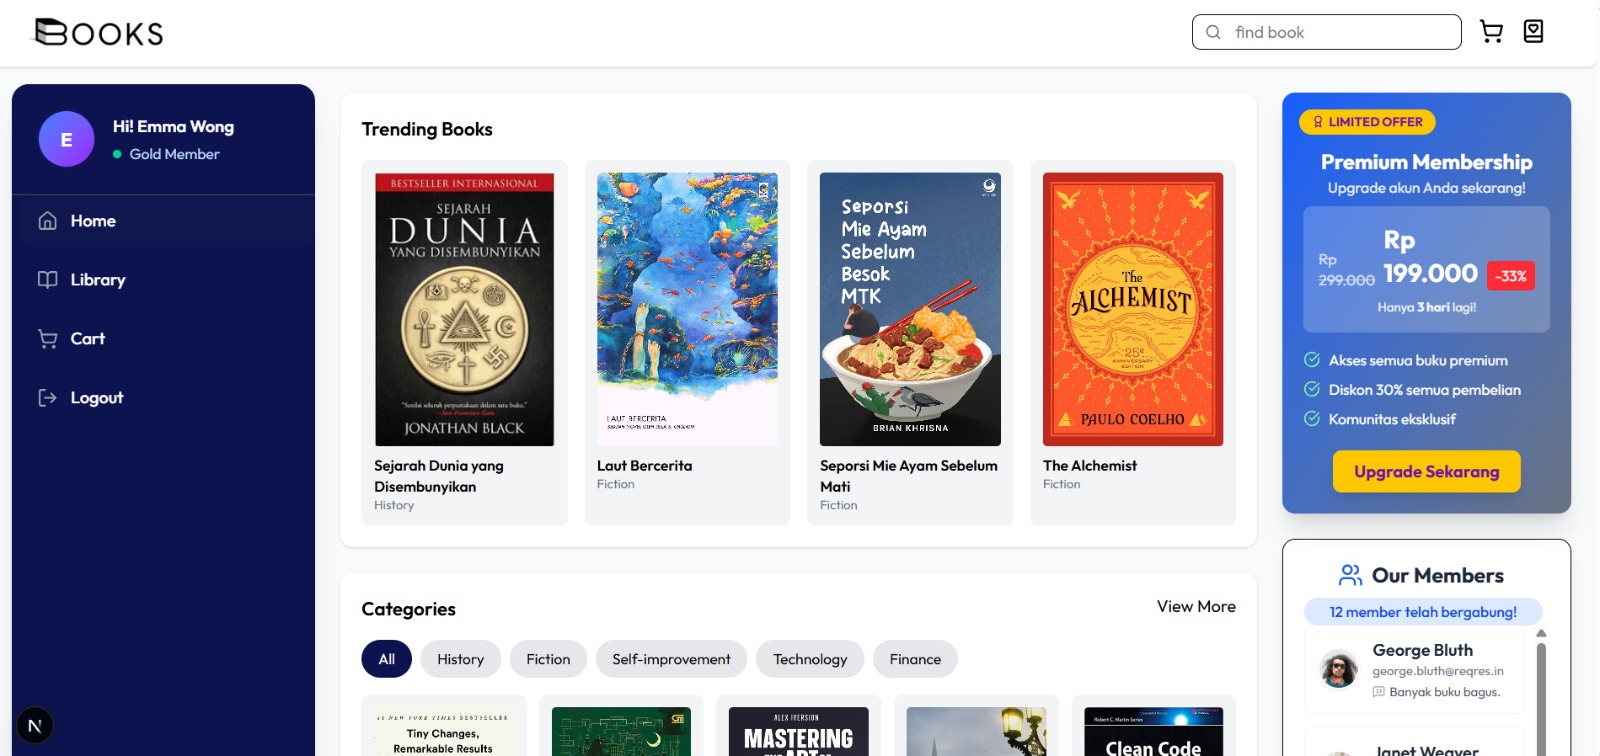
Task: Click the BOOKS logo in header
Action: [99, 33]
